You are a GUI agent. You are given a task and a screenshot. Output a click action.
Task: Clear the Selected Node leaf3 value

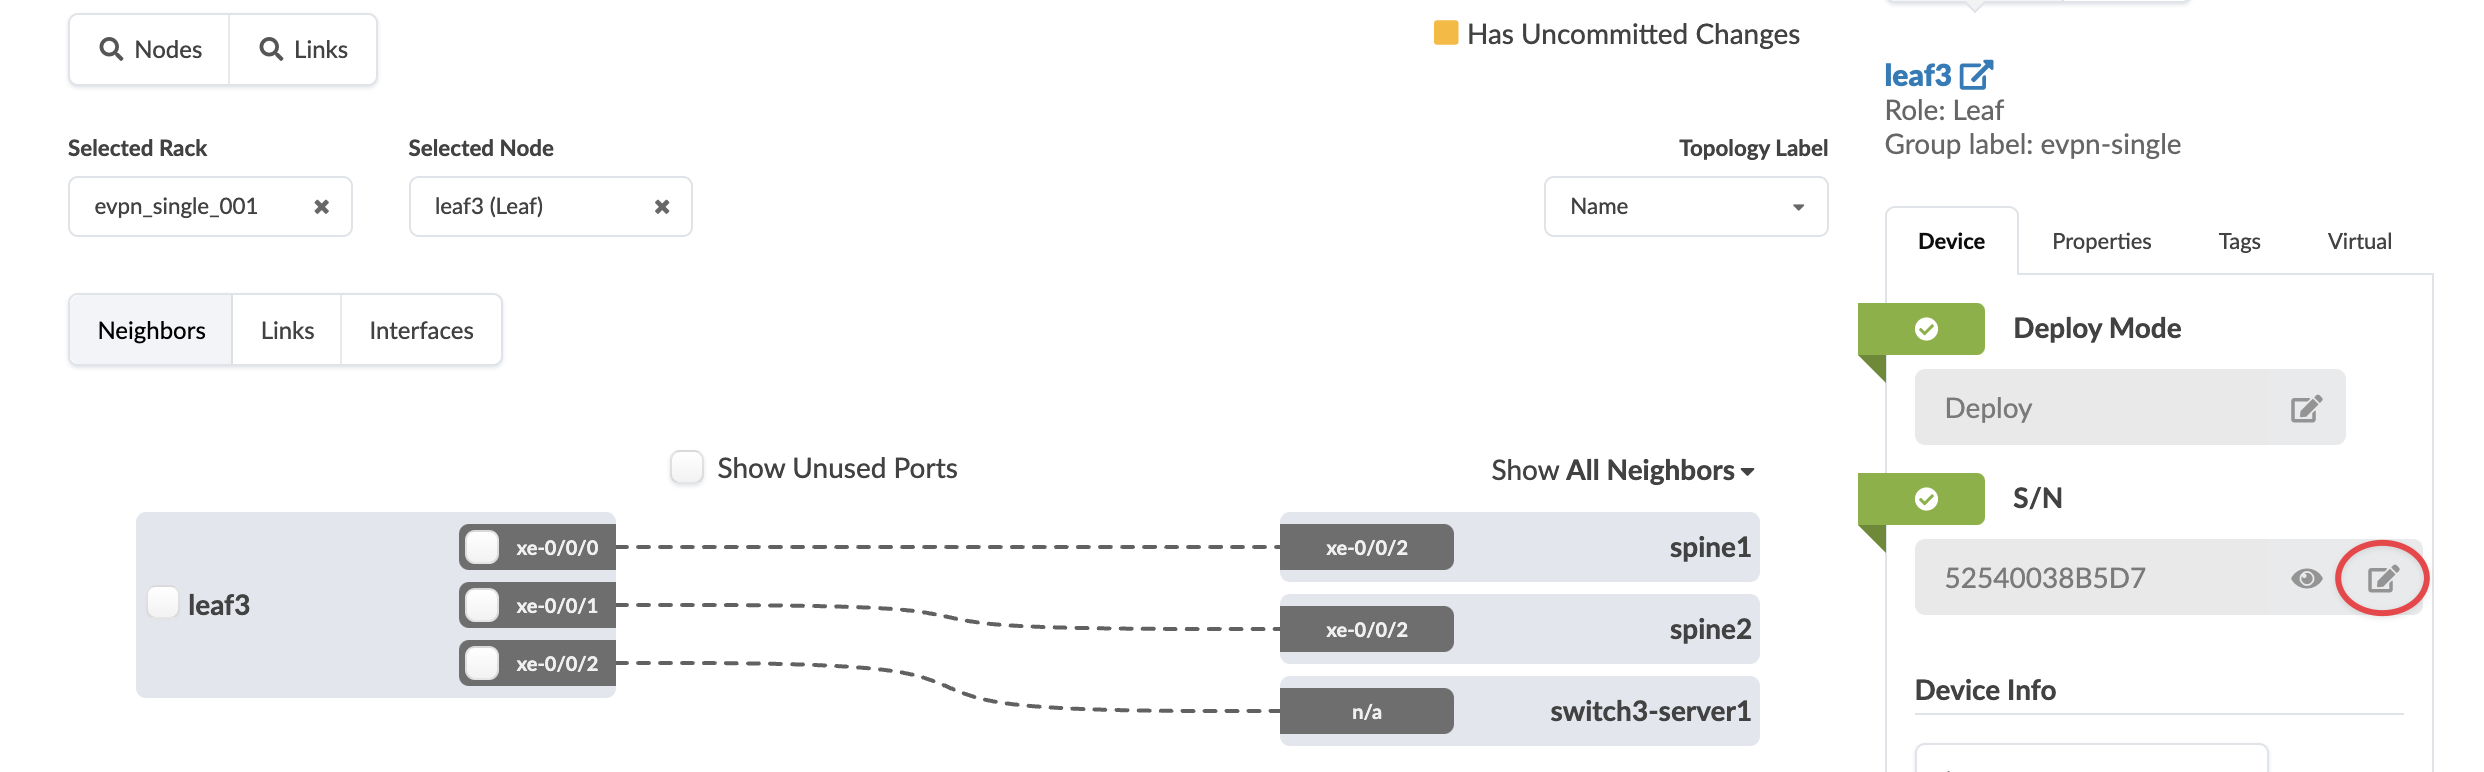point(662,207)
